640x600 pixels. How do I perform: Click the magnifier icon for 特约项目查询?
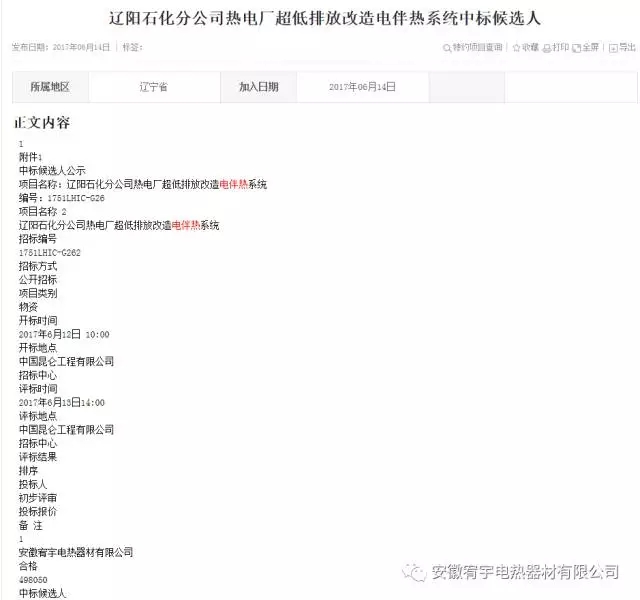click(447, 48)
